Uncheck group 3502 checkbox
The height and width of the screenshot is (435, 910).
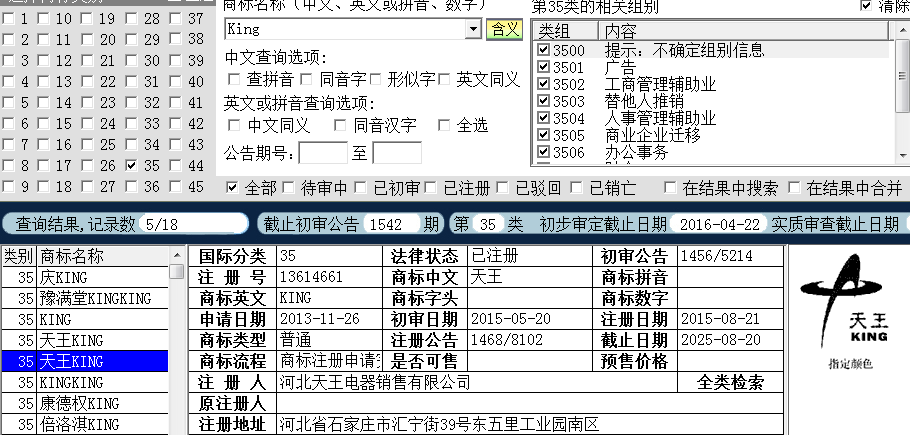point(543,84)
